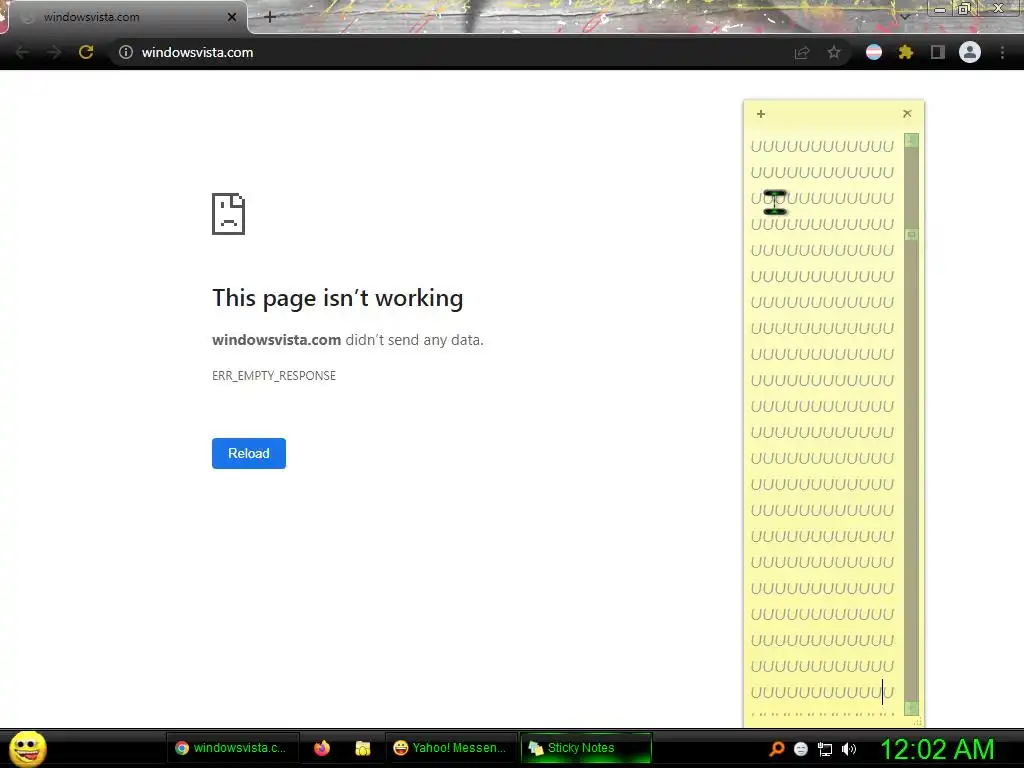Click the sad page error icon
This screenshot has height=768, width=1024.
point(229,214)
